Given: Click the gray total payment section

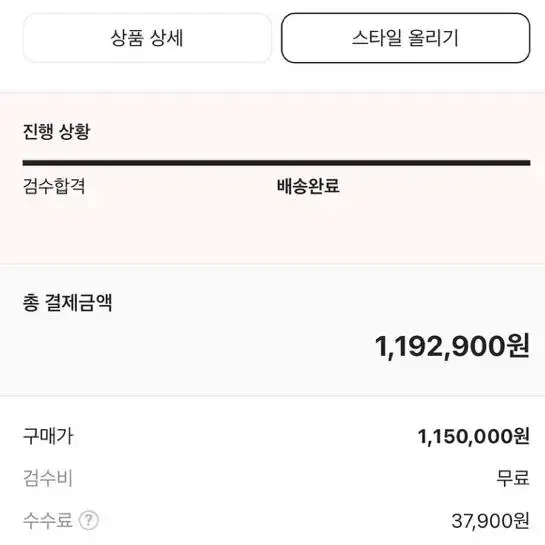Looking at the screenshot, I should [x=272, y=330].
